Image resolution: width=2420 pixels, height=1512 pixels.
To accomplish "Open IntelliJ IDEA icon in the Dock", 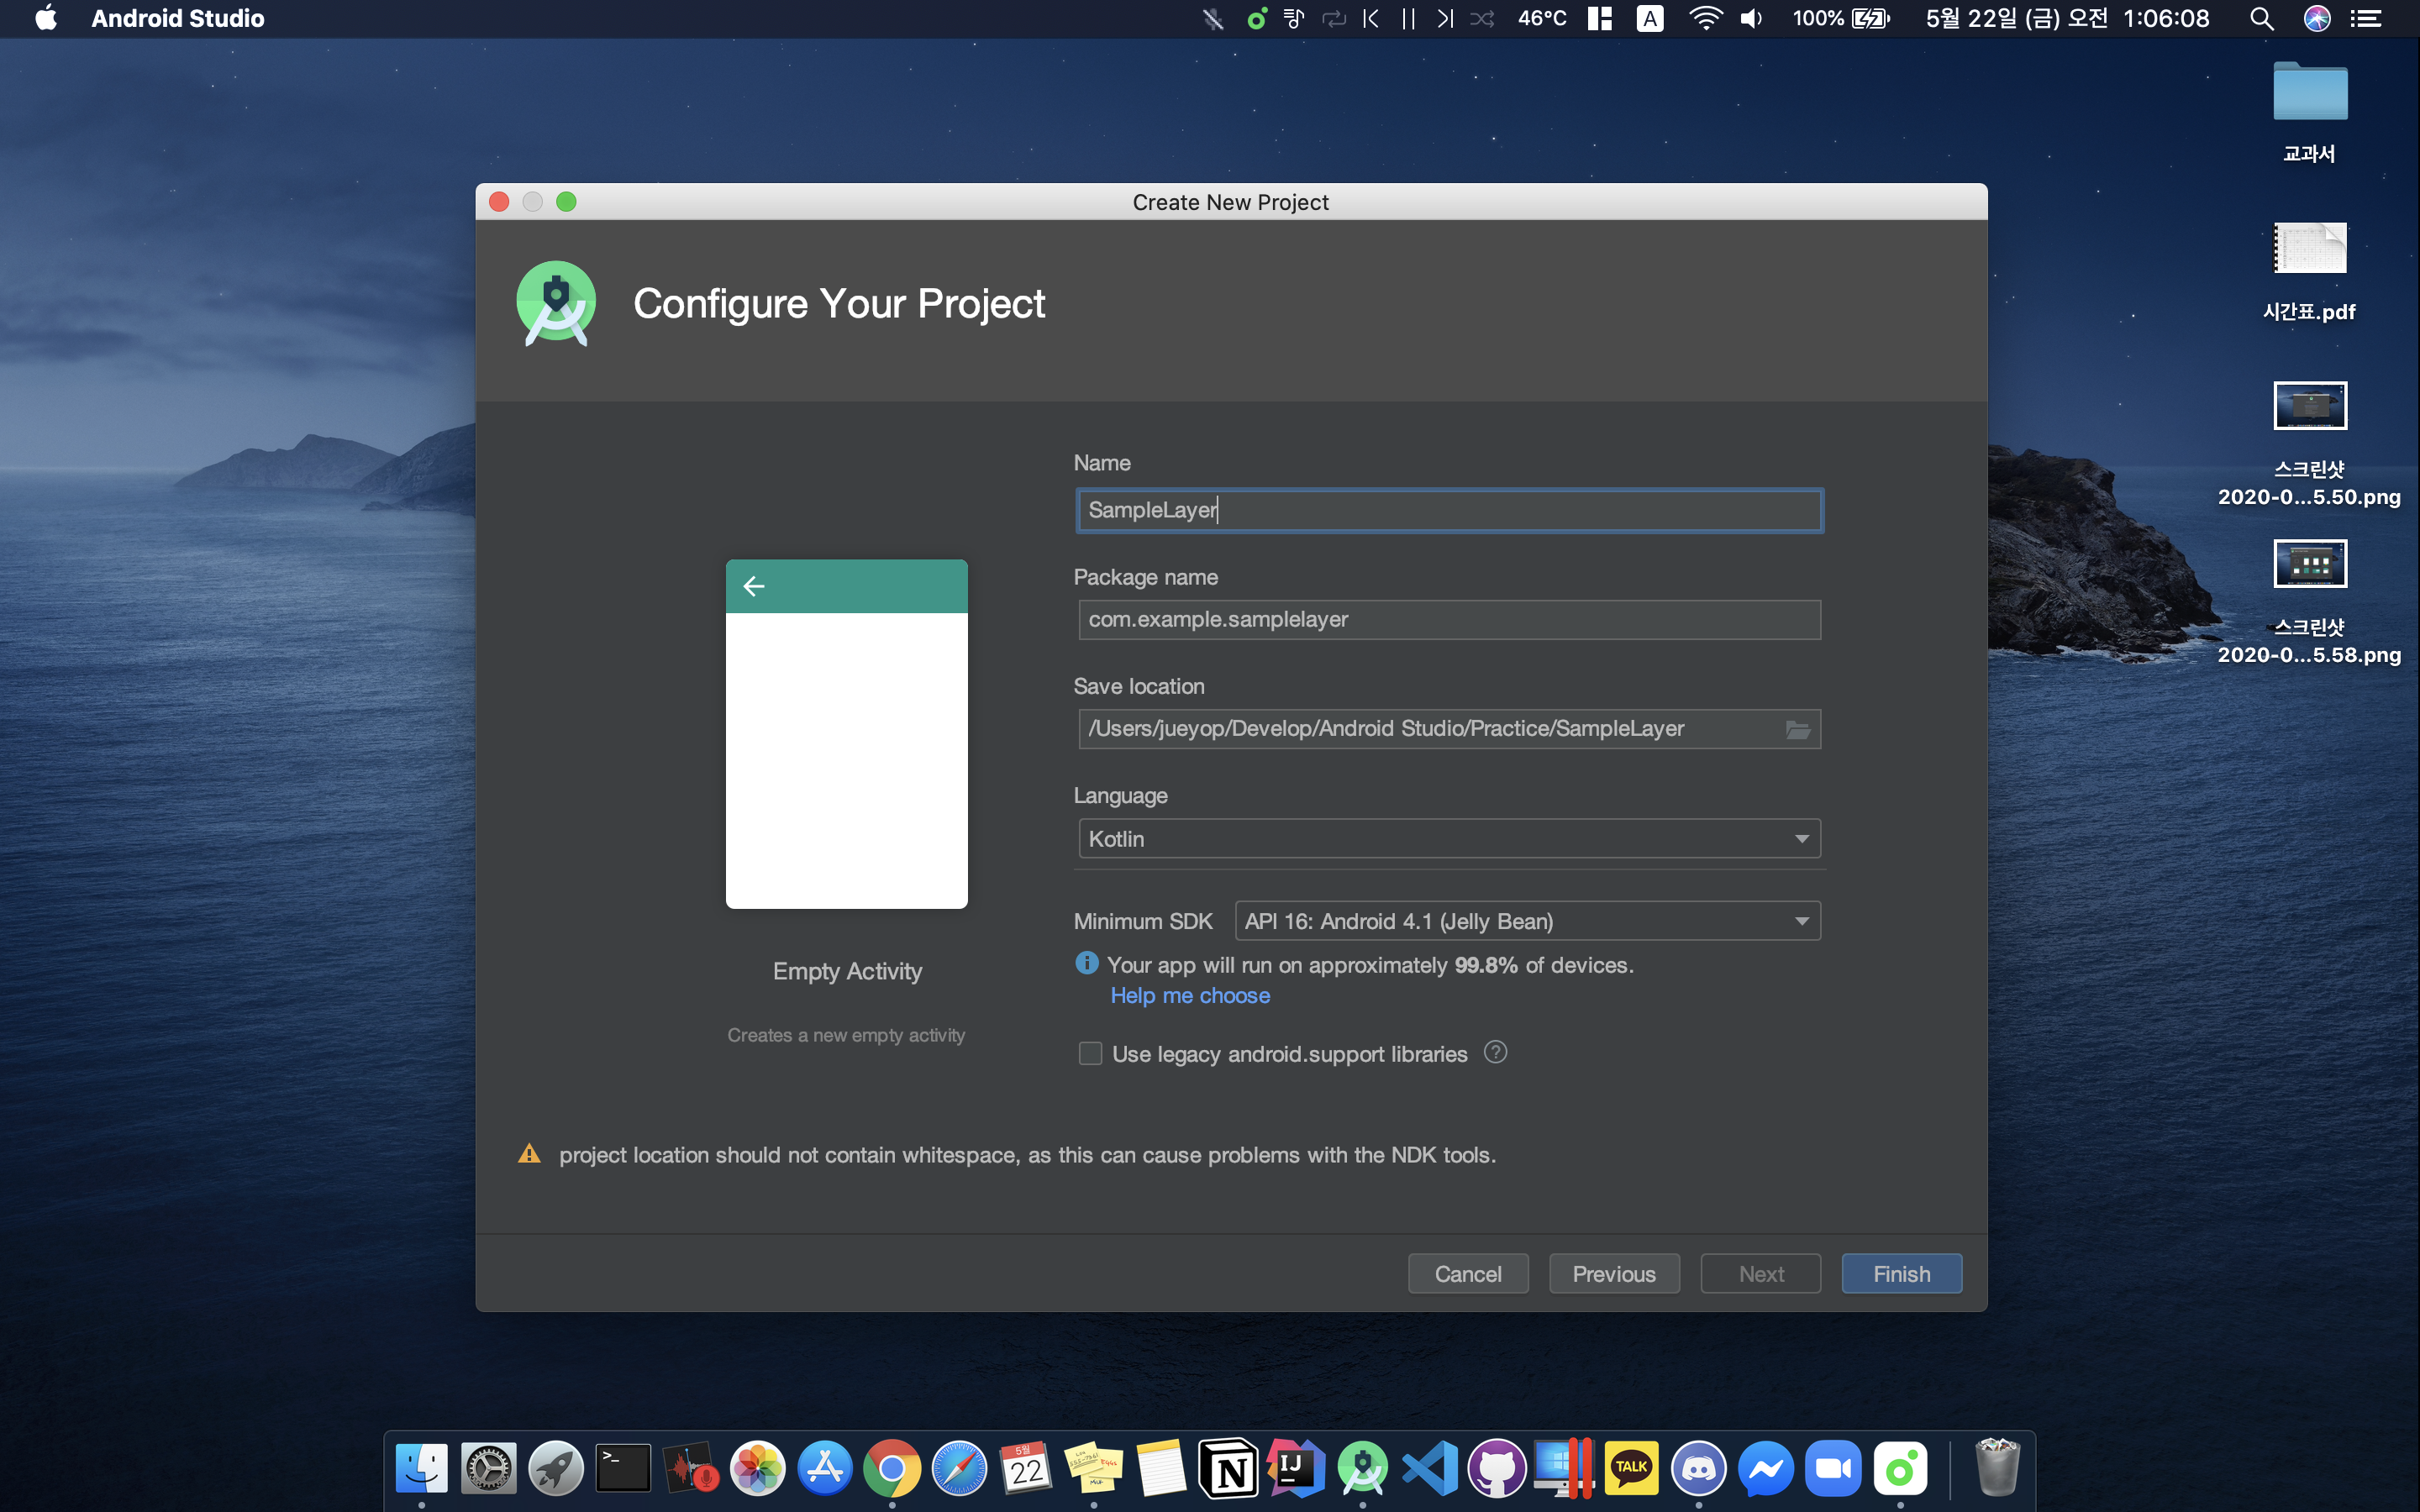I will coord(1296,1468).
